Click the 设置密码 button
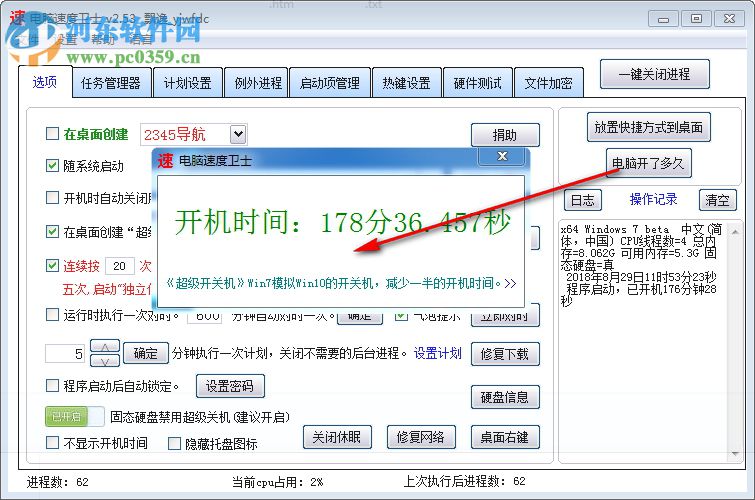 pyautogui.click(x=230, y=386)
